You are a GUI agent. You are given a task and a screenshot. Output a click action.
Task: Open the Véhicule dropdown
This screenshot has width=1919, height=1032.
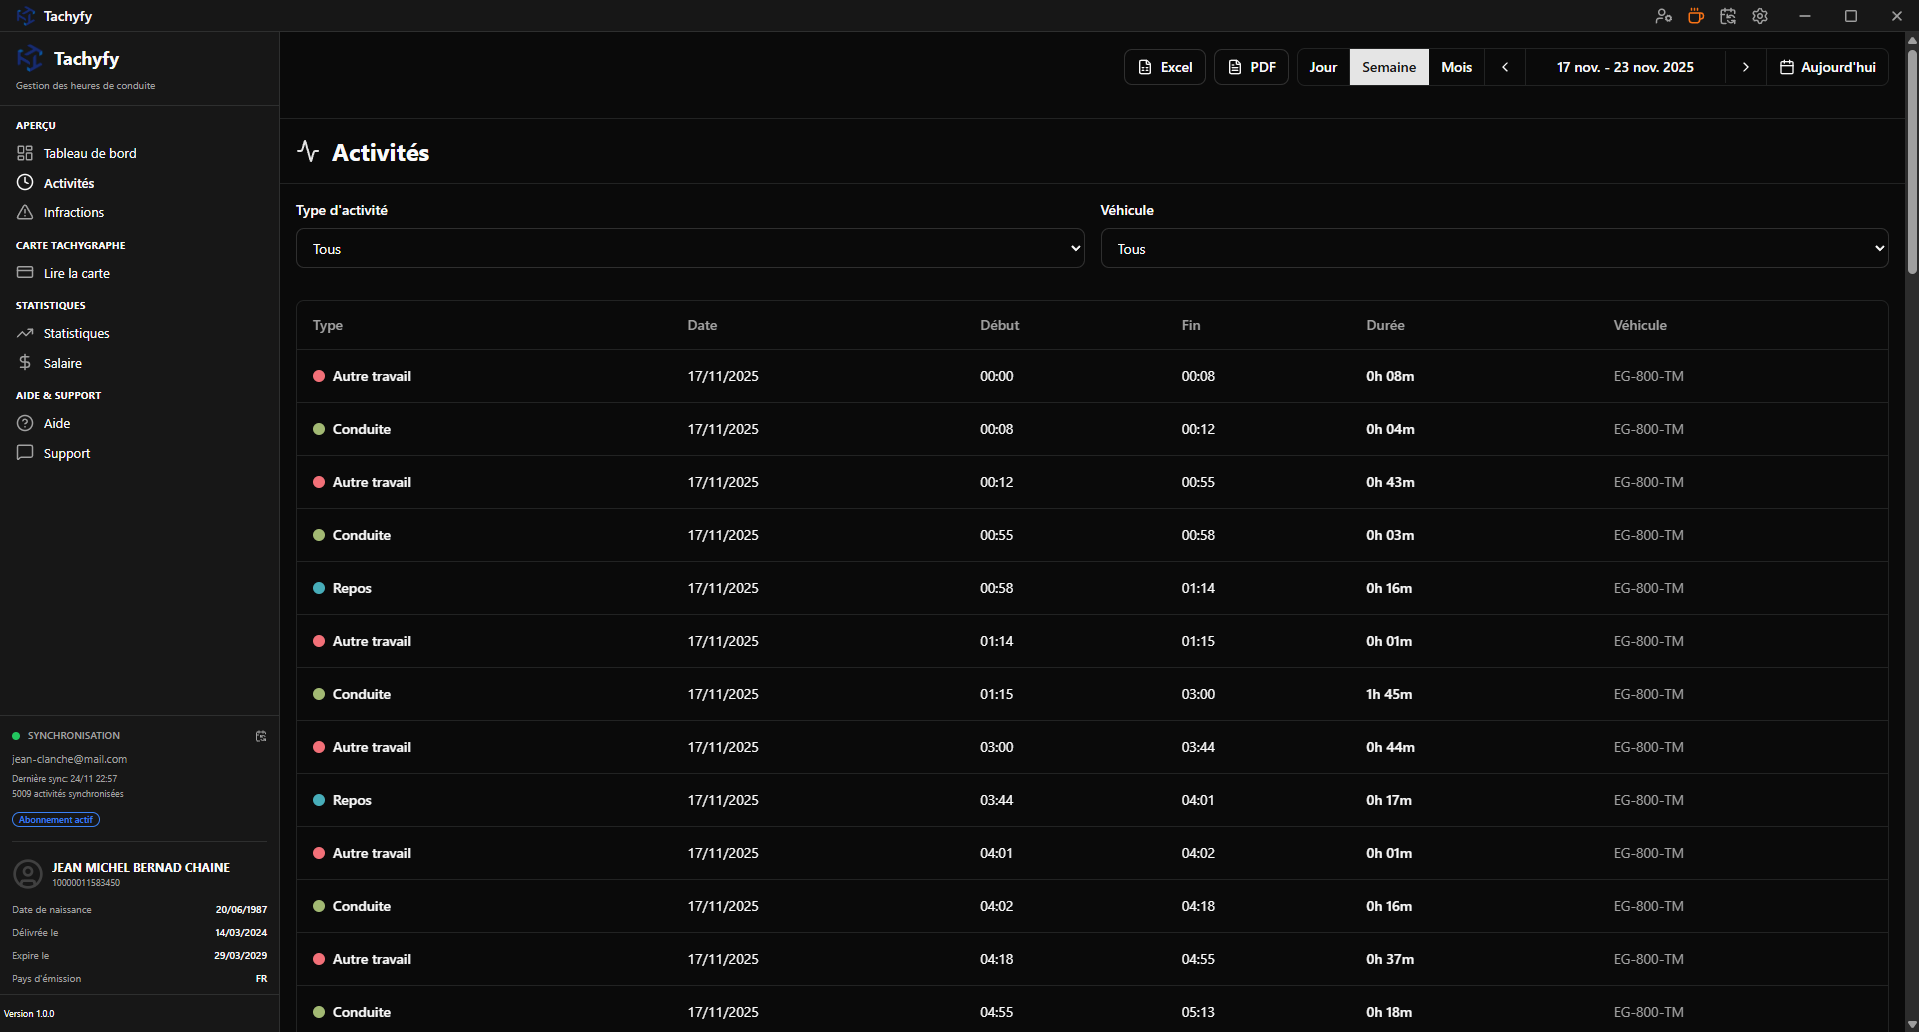[x=1494, y=248]
